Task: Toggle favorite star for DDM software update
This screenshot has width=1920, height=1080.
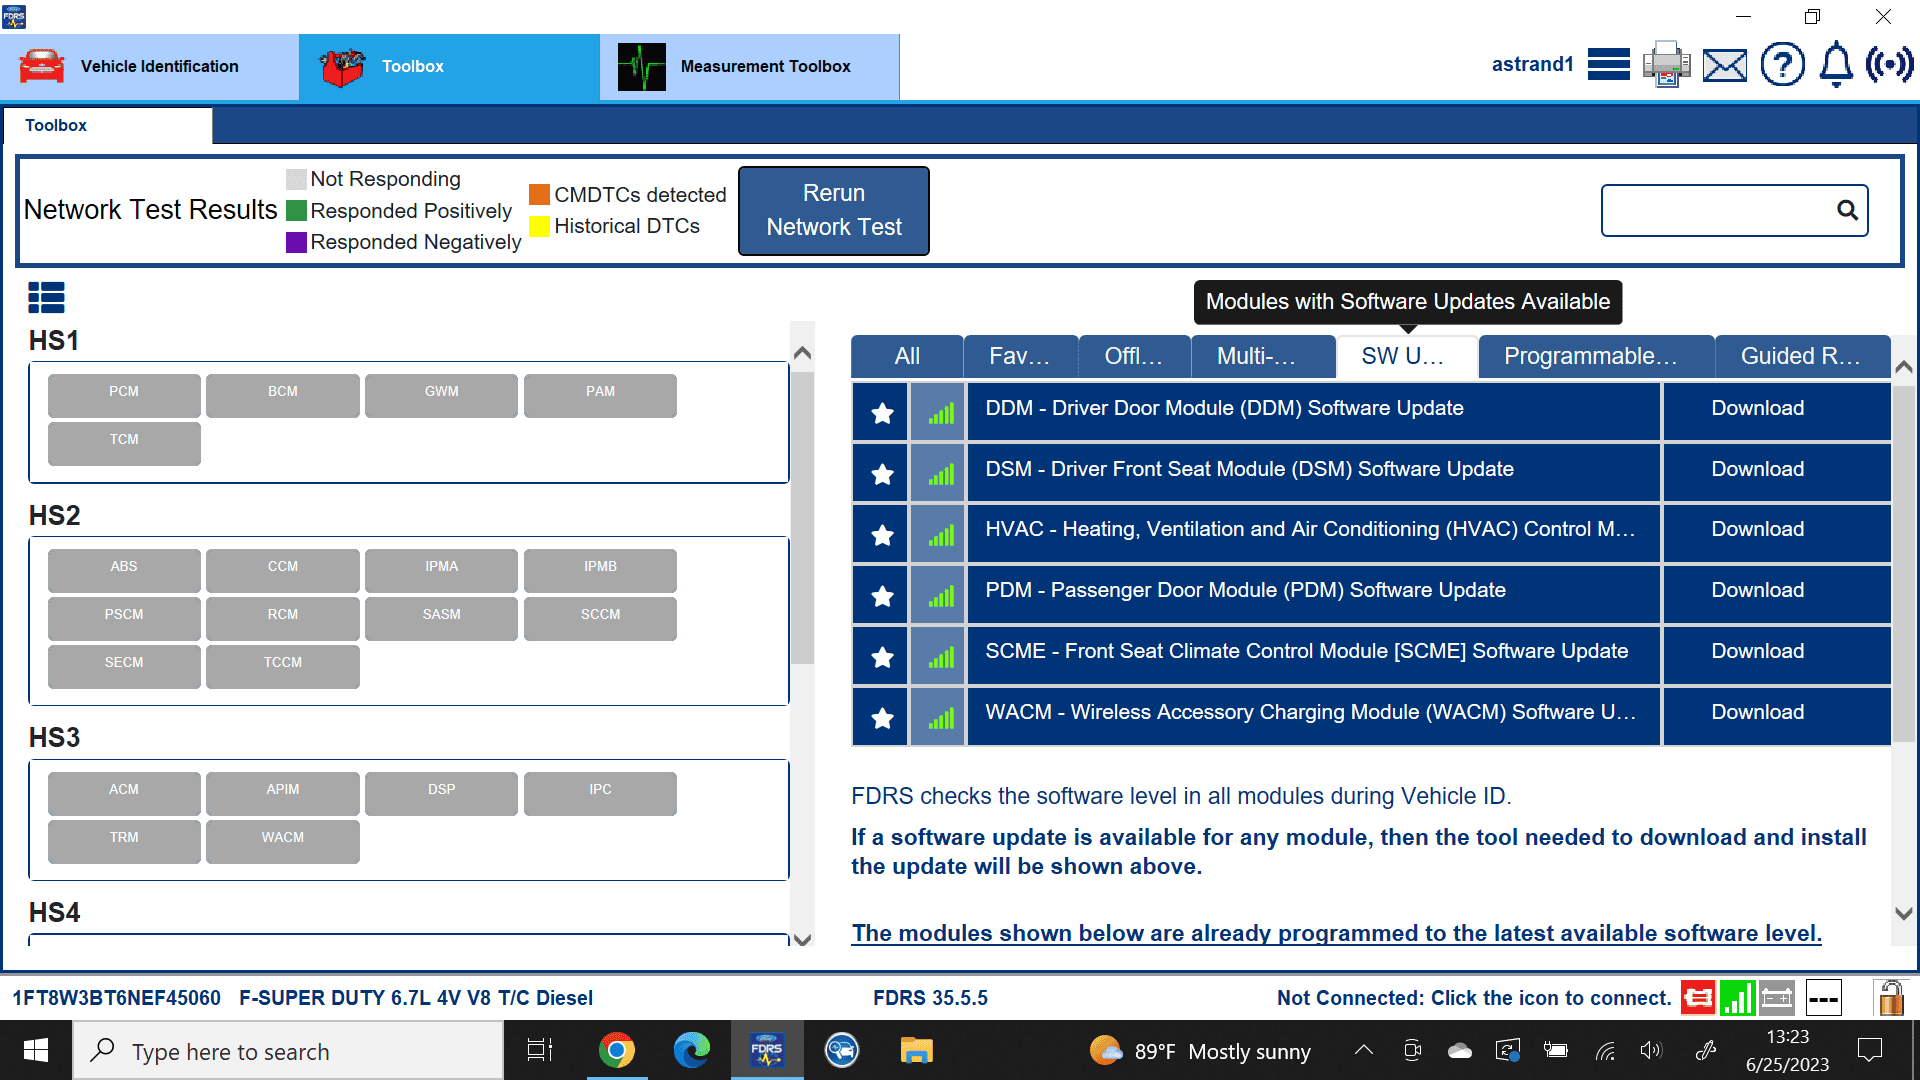Action: (x=881, y=413)
